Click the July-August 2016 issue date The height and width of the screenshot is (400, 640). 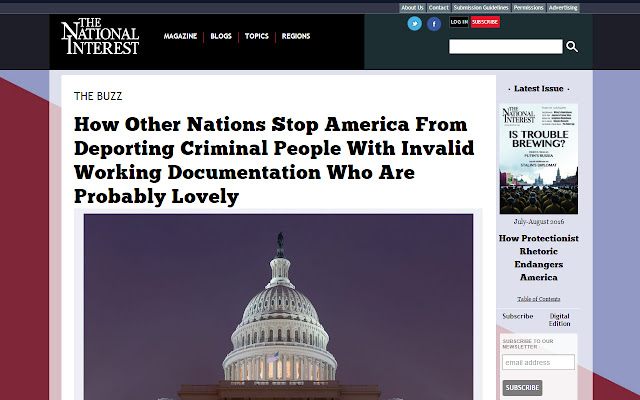(x=539, y=222)
